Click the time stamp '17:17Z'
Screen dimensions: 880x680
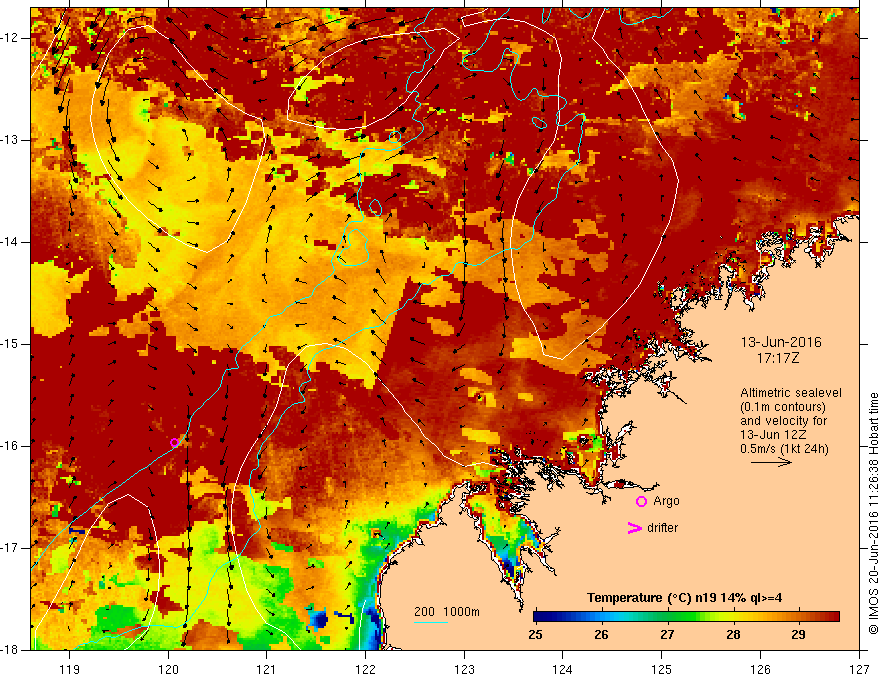pyautogui.click(x=777, y=358)
